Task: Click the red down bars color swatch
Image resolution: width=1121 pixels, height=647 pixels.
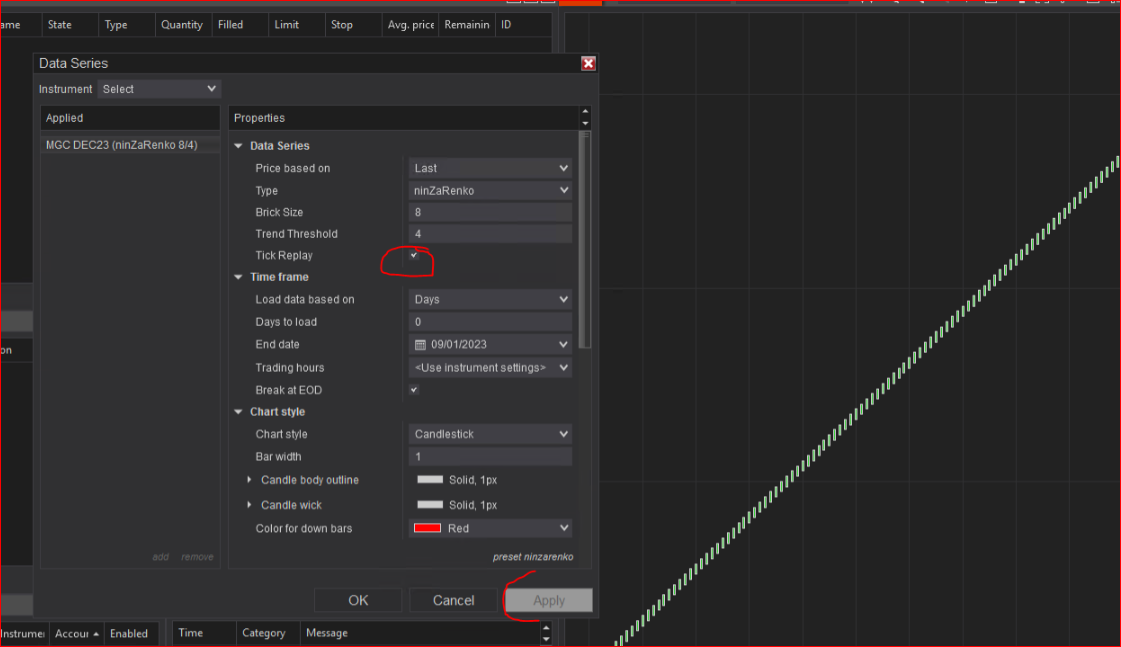Action: point(428,528)
